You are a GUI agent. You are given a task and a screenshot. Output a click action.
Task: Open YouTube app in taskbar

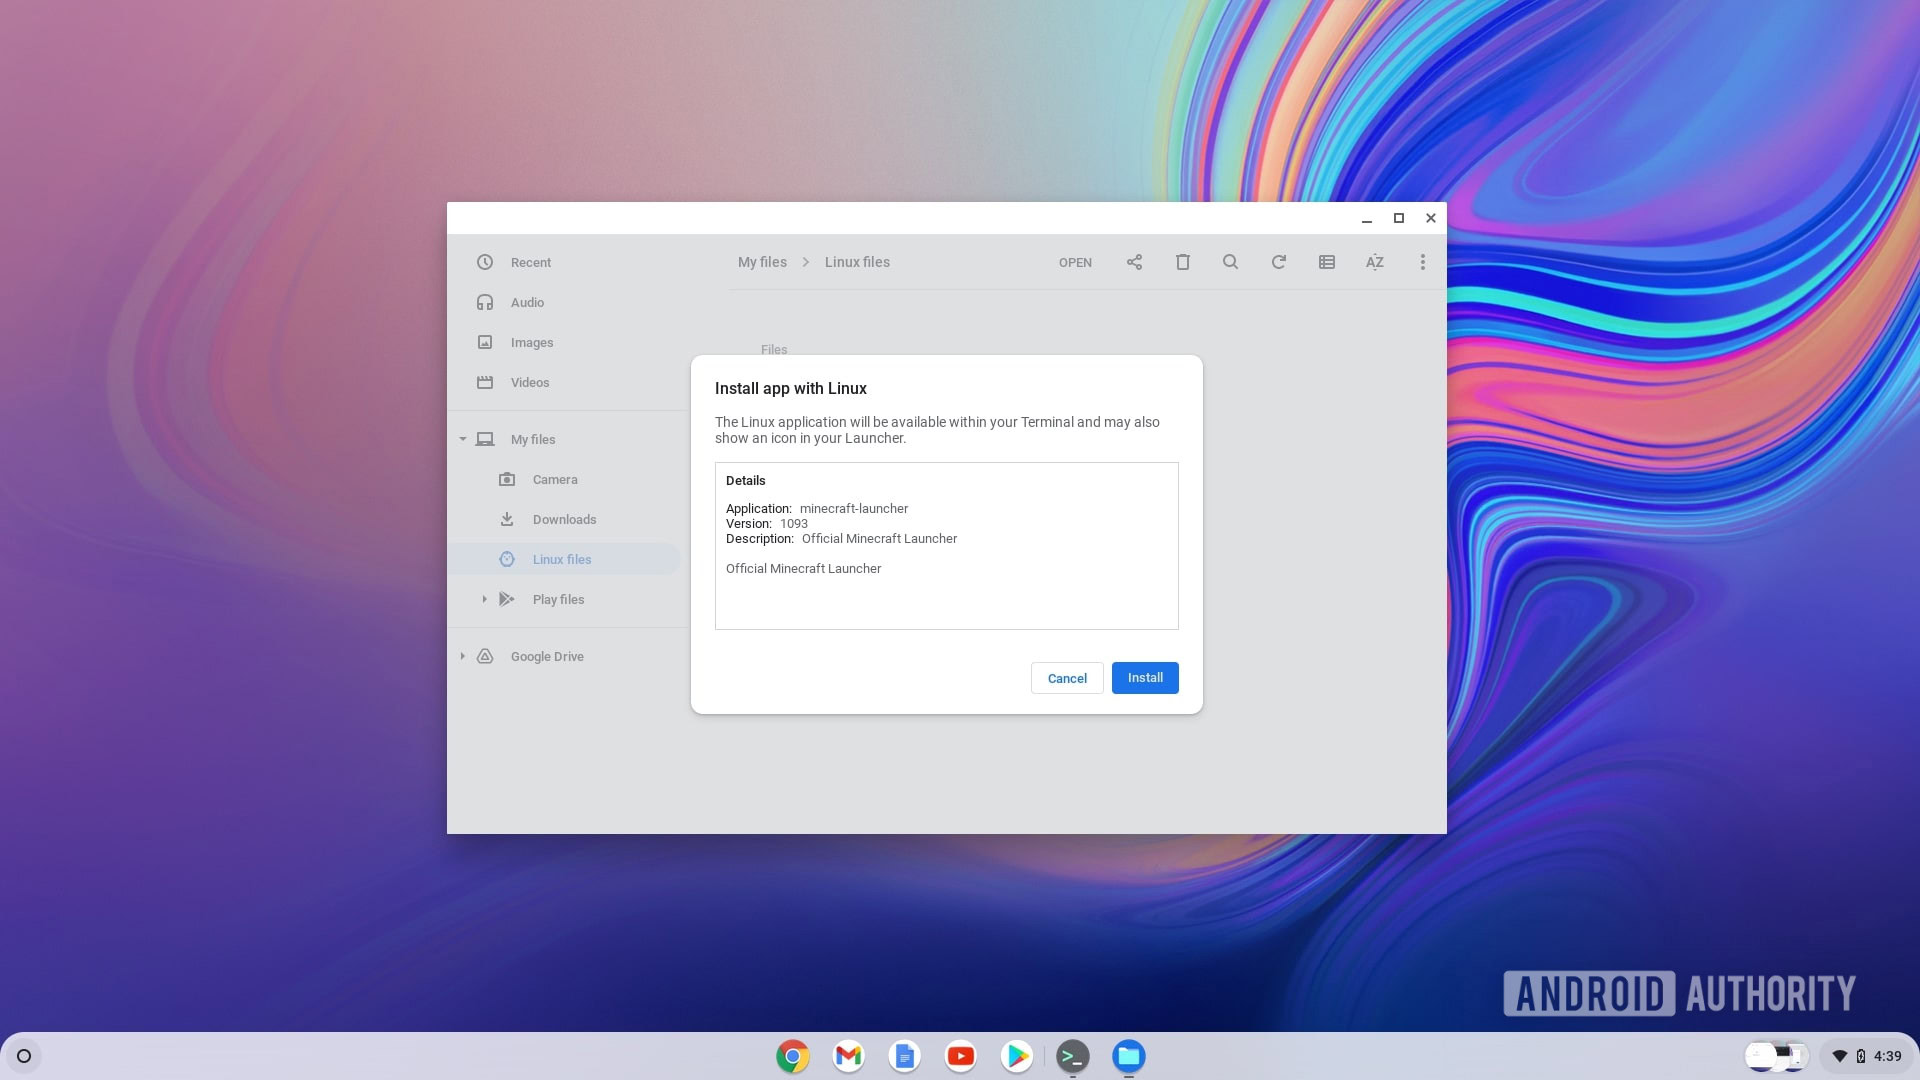pos(960,1055)
